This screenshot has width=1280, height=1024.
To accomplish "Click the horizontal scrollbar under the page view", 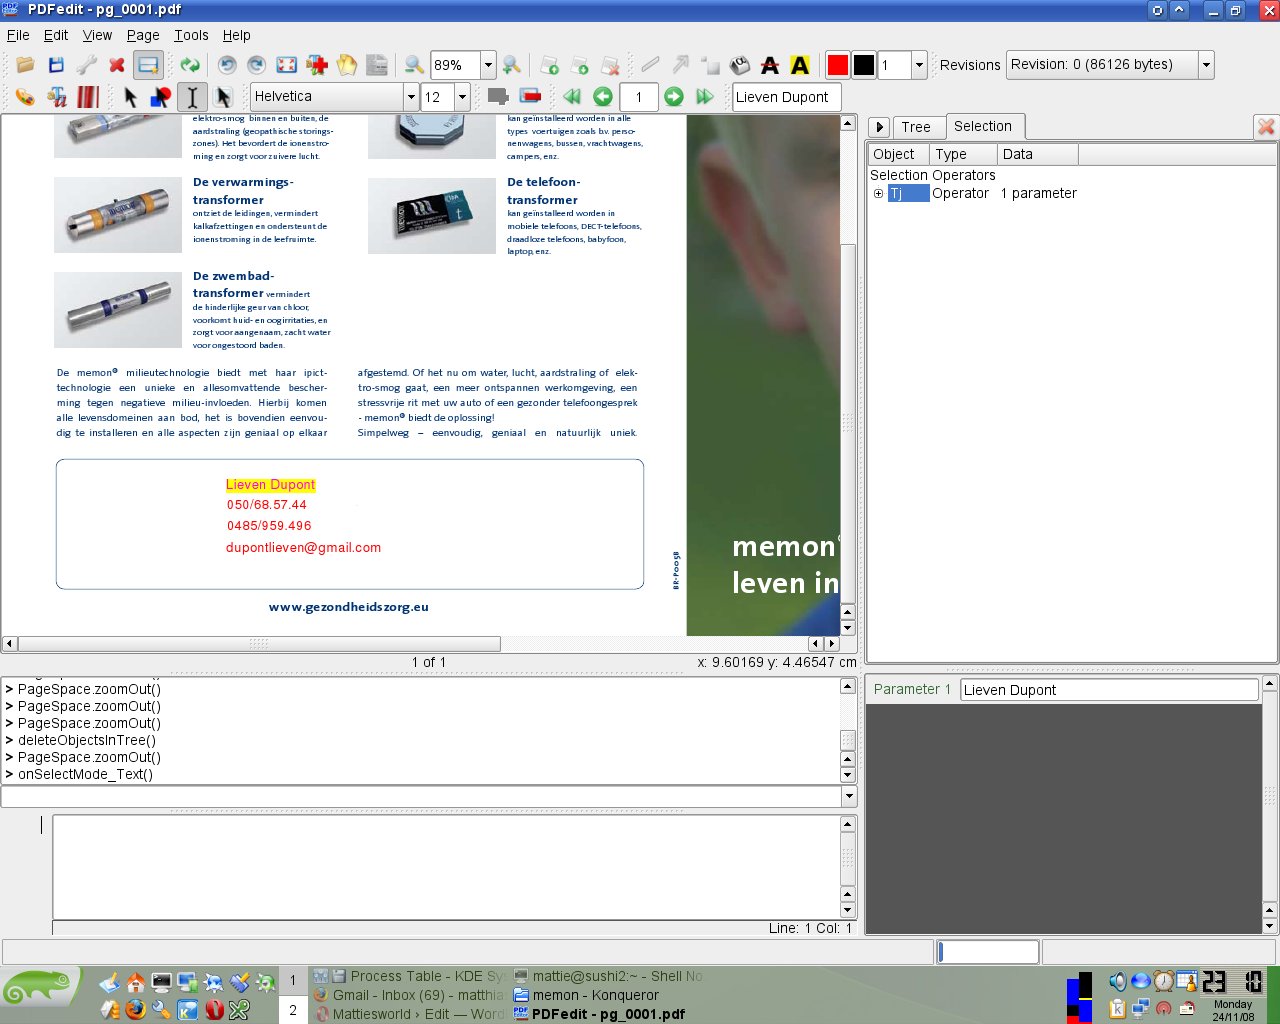I will (259, 644).
